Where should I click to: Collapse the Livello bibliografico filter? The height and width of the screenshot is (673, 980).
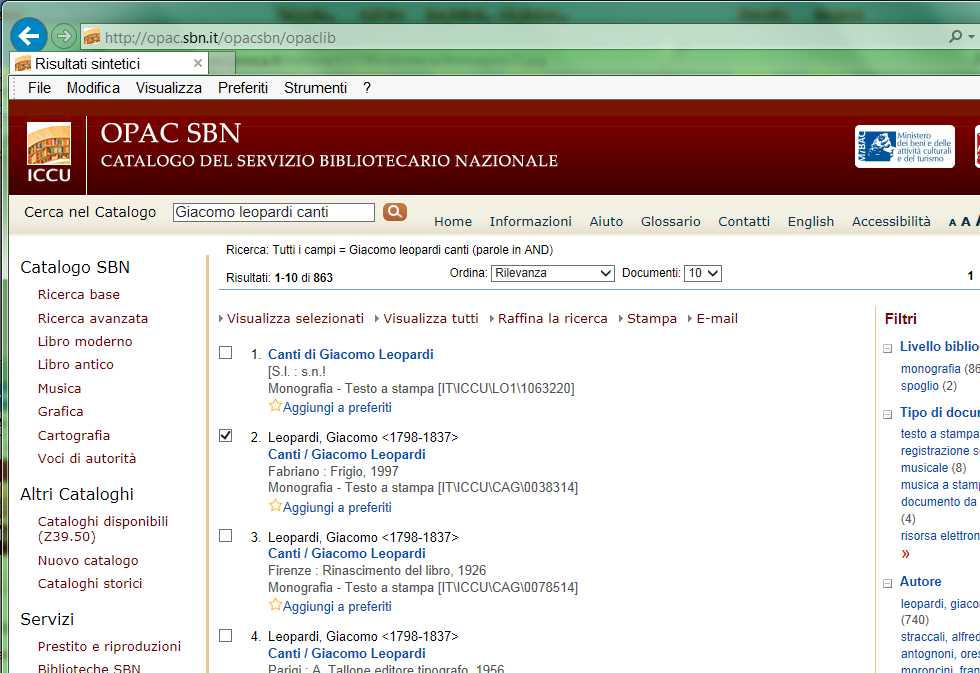pyautogui.click(x=888, y=348)
